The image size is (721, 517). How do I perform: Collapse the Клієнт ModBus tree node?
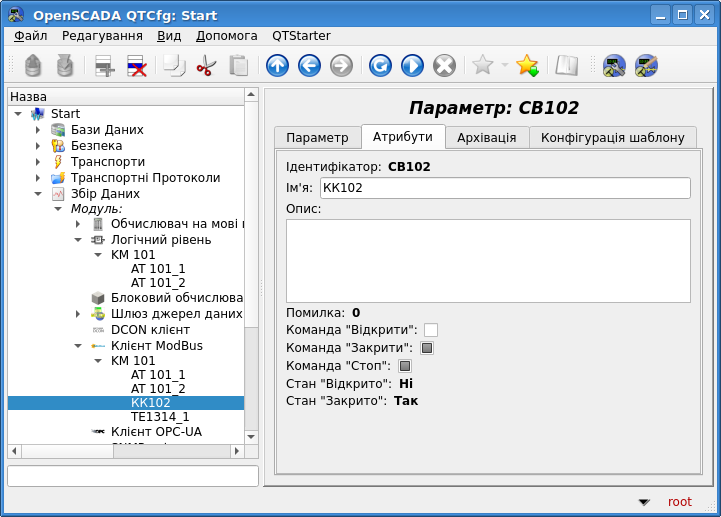coord(78,345)
